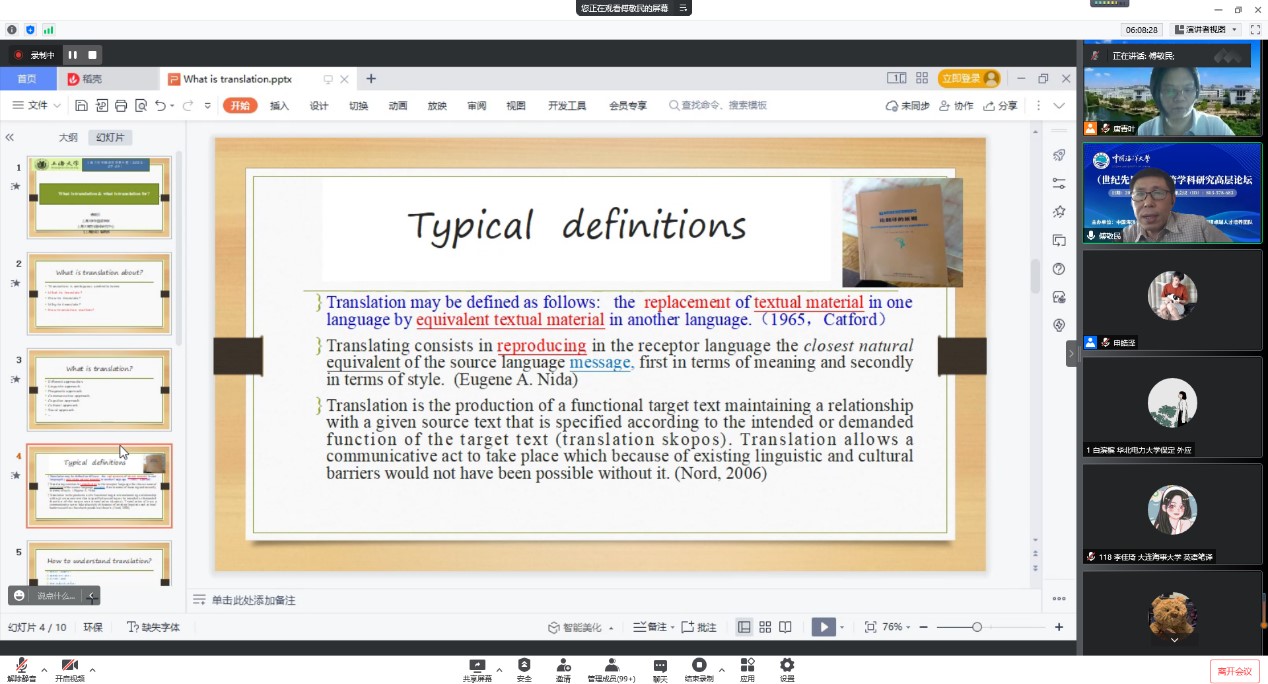Stop the recording with the square button
The image size is (1268, 684).
tap(93, 54)
